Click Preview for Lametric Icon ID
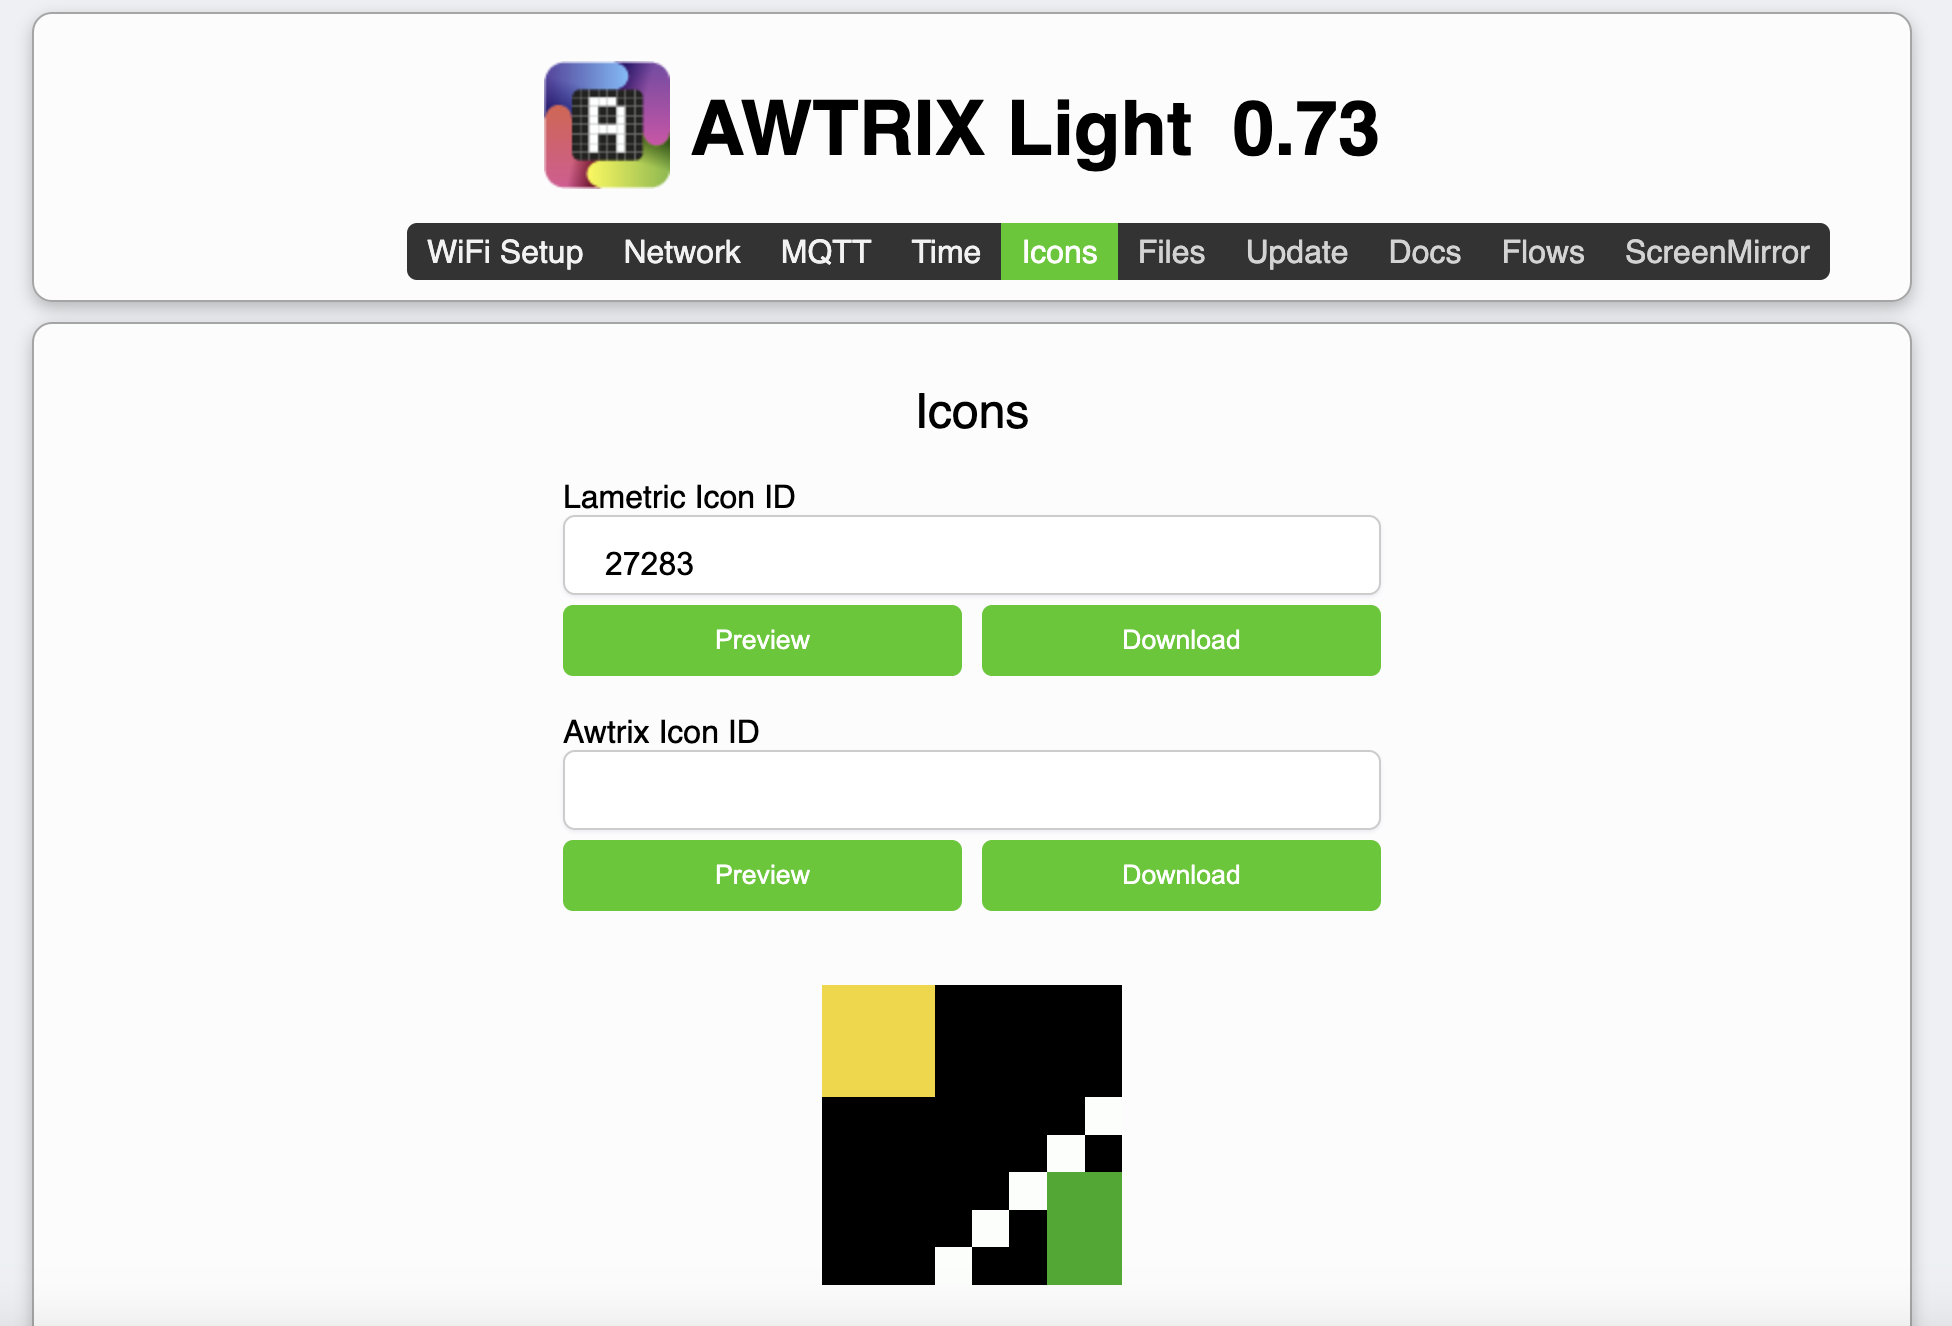This screenshot has height=1326, width=1952. [759, 639]
